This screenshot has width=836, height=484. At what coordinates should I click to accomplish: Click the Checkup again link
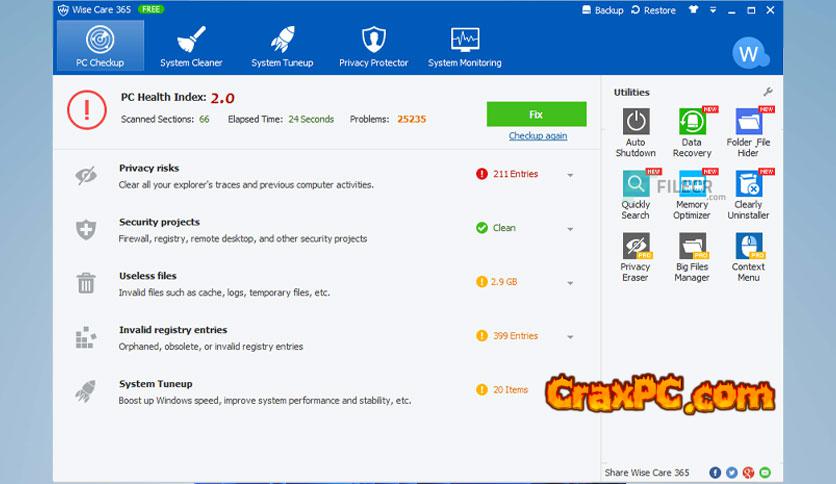tap(537, 136)
